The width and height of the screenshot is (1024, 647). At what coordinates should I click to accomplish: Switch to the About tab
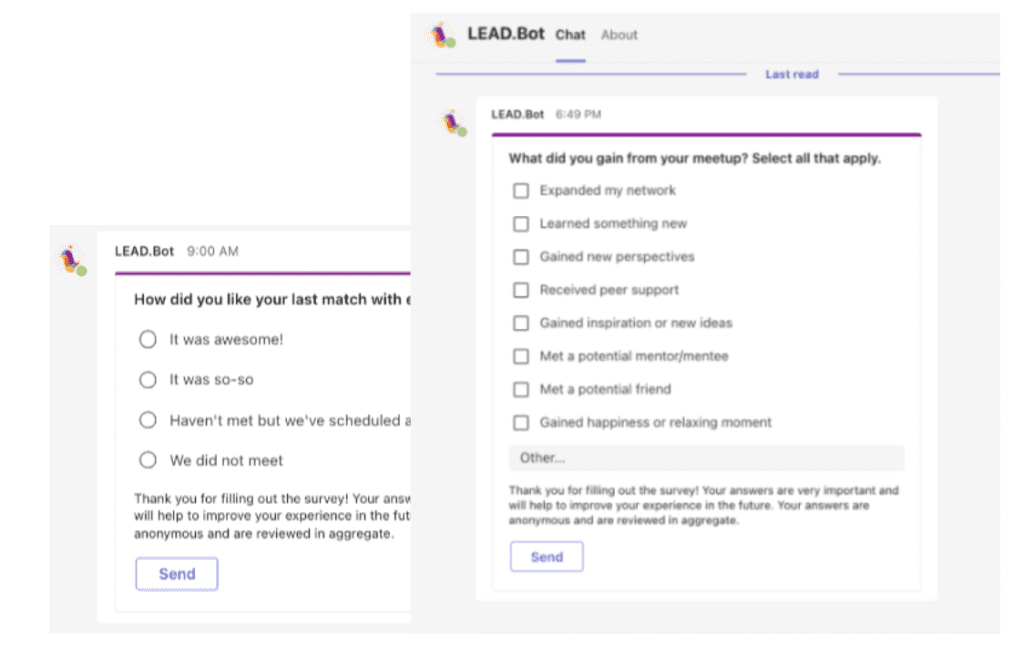click(618, 34)
